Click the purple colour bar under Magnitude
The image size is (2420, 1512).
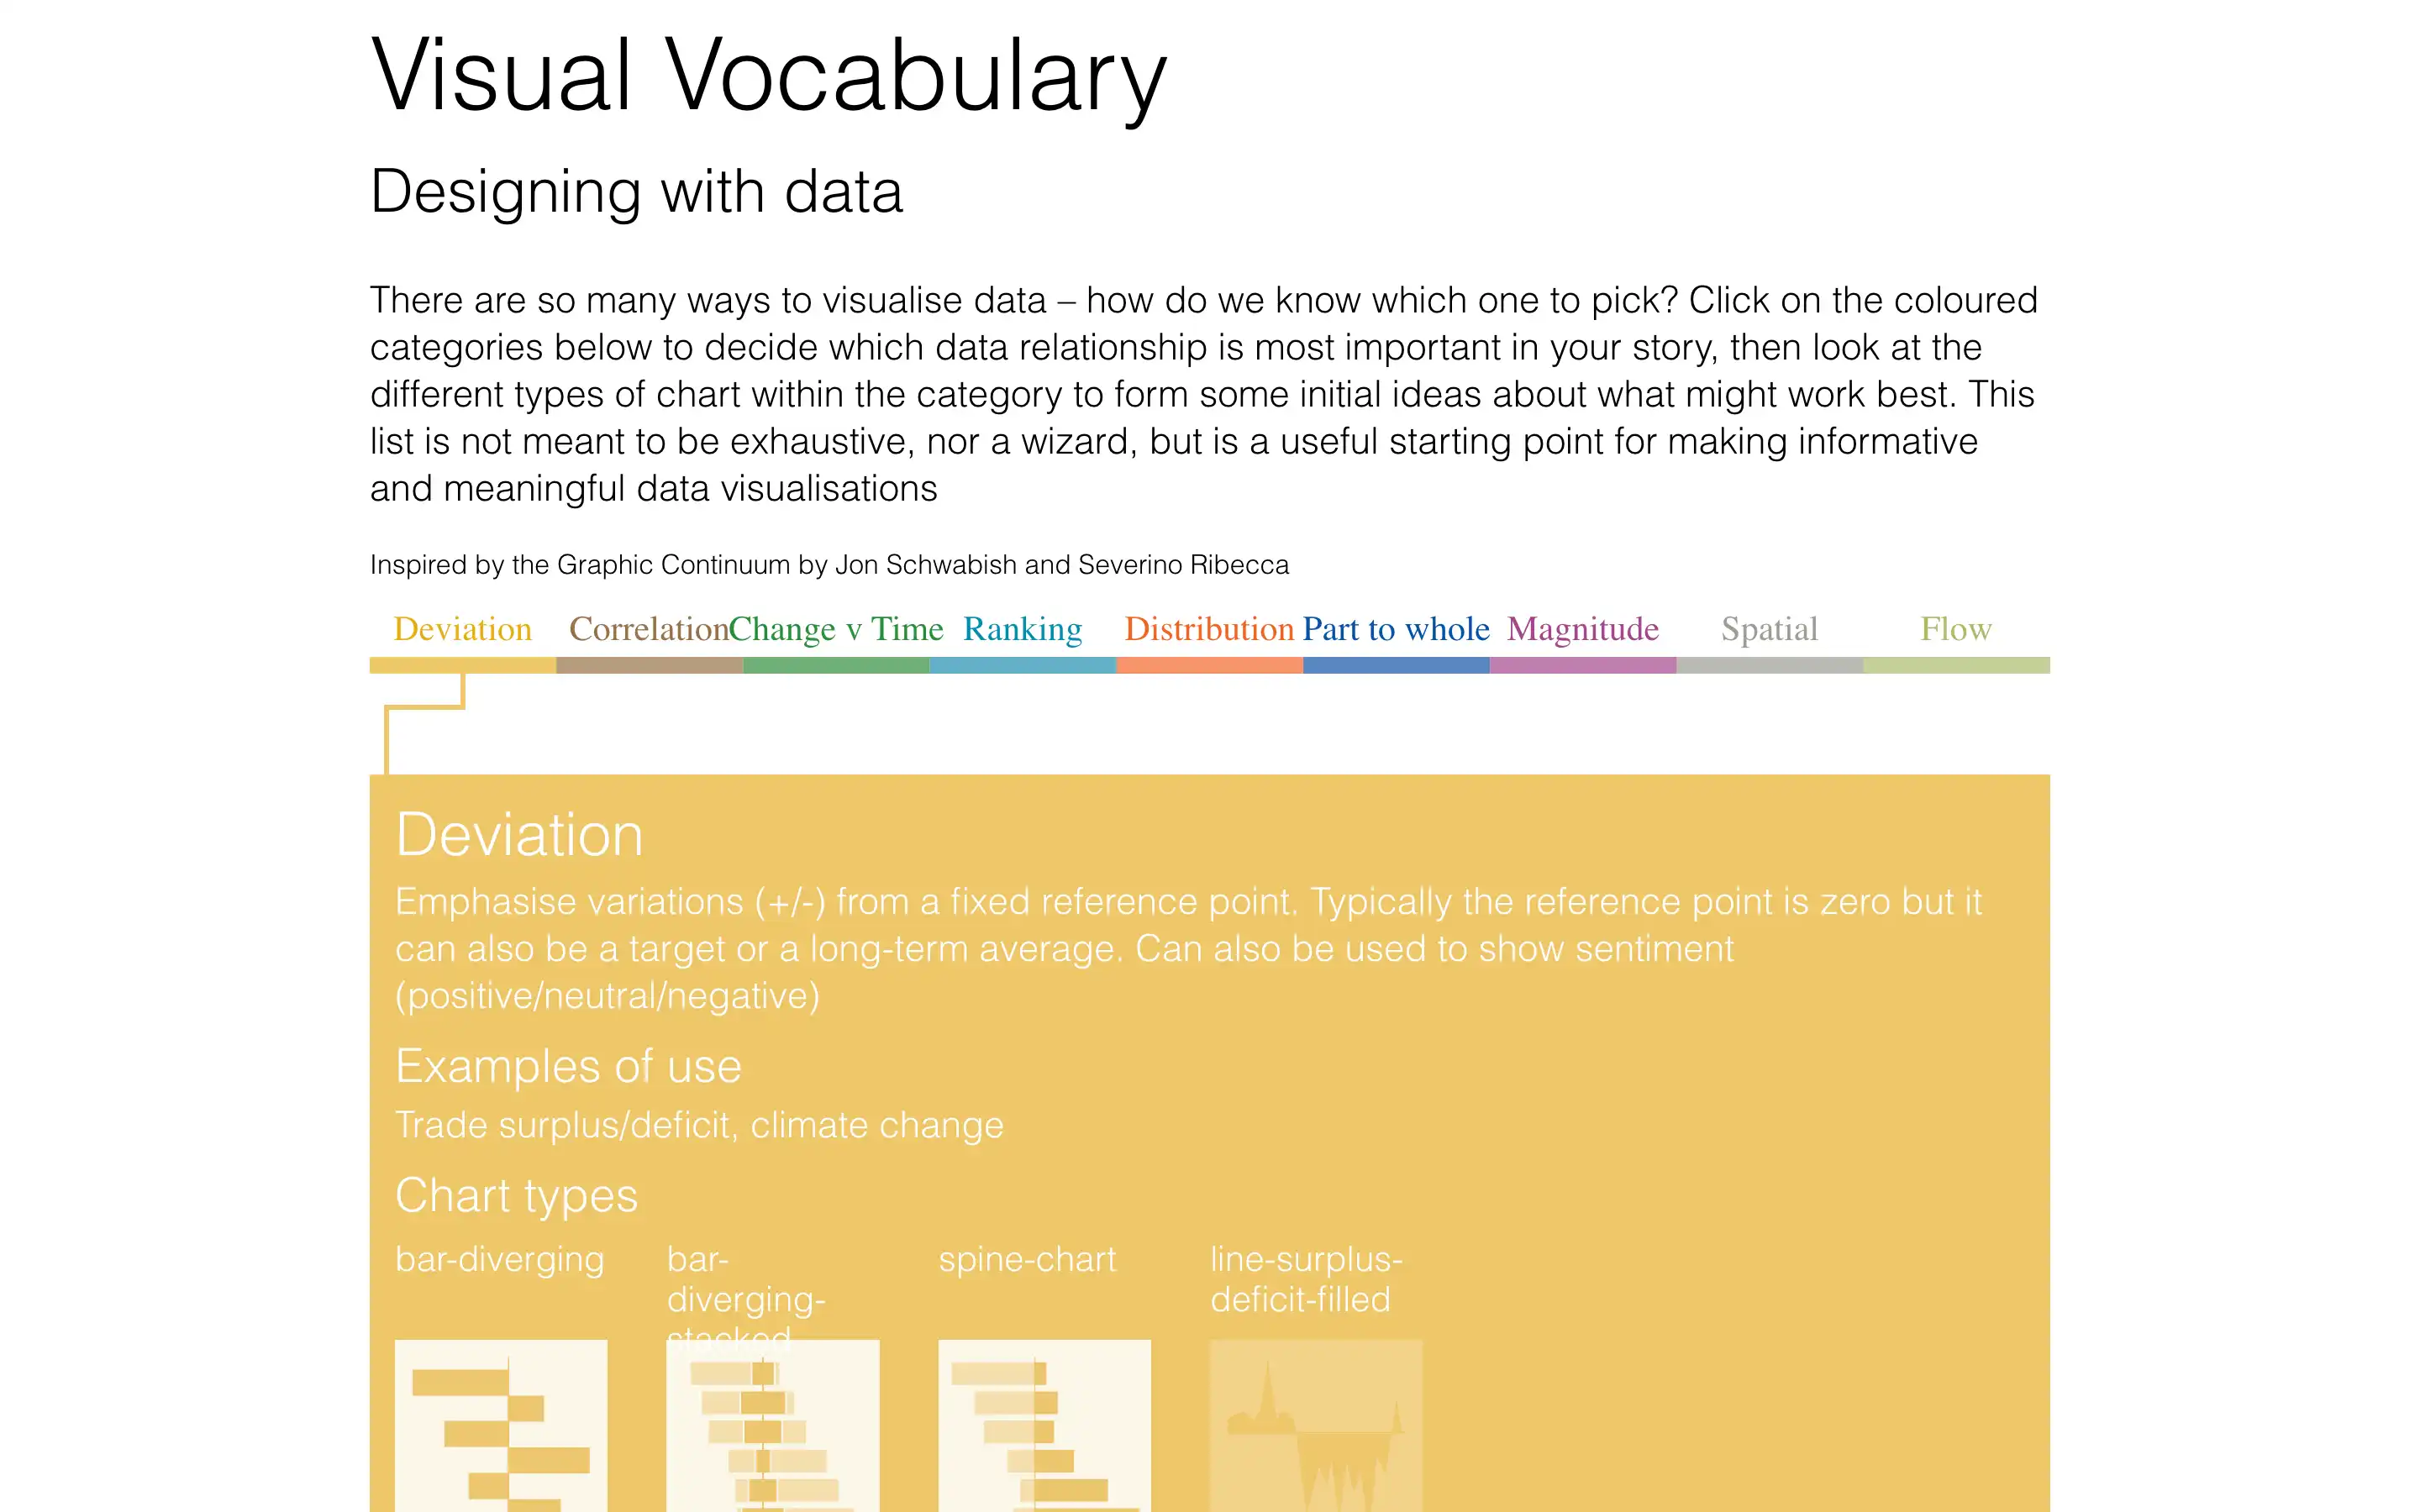(1583, 666)
